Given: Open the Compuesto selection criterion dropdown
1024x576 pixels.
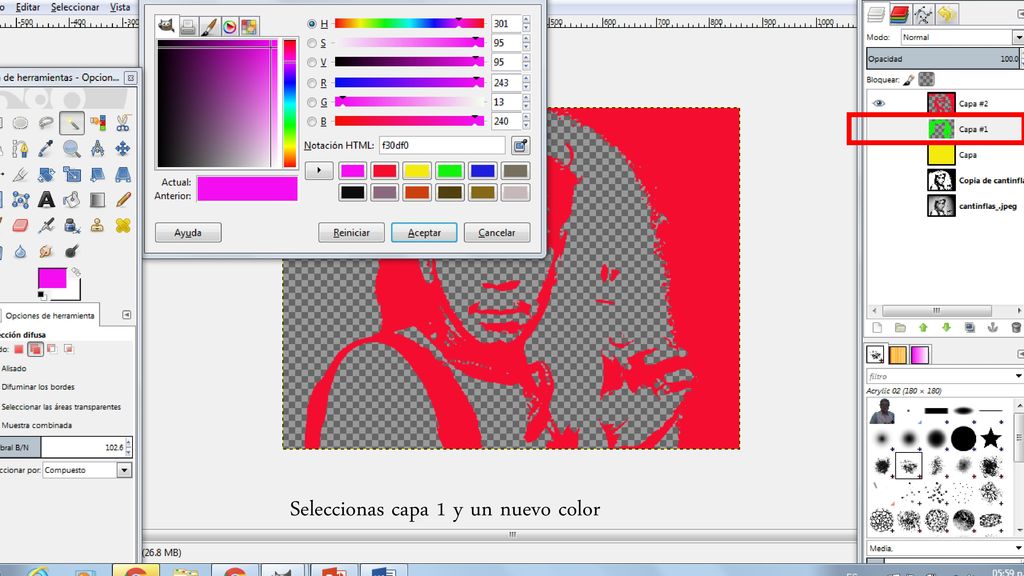Looking at the screenshot, I should (88, 470).
